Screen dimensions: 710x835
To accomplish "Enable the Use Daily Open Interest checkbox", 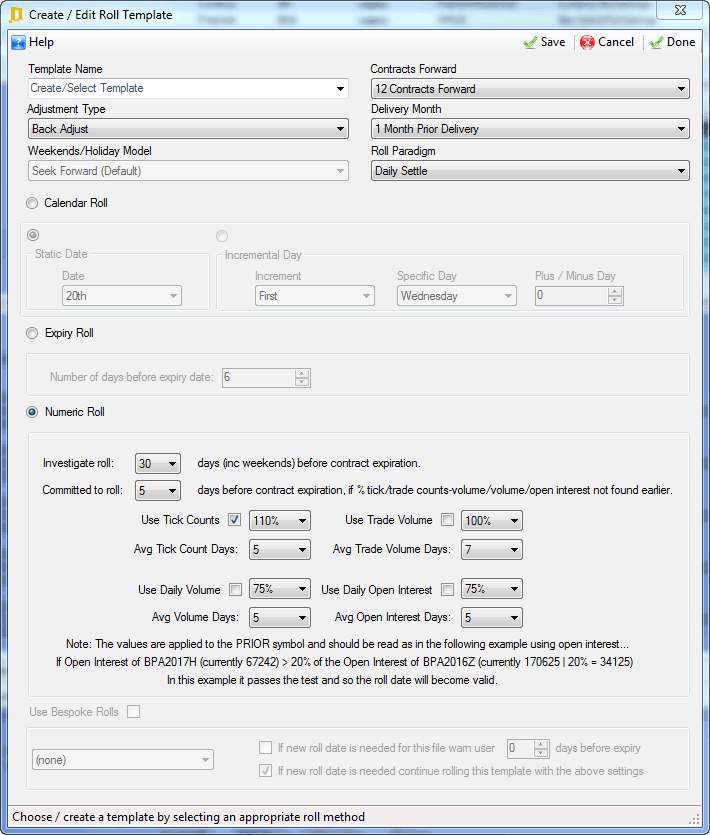I will [448, 590].
